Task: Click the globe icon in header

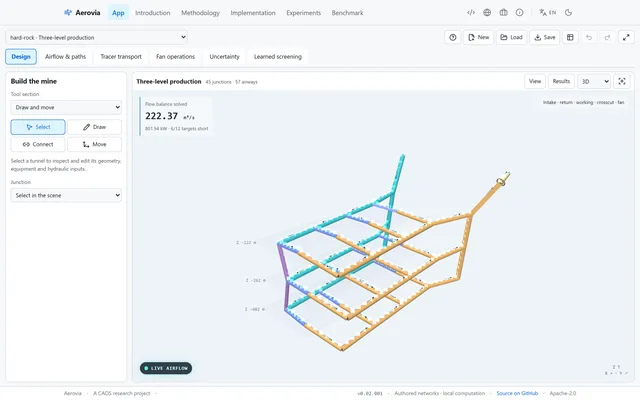Action: click(x=487, y=13)
